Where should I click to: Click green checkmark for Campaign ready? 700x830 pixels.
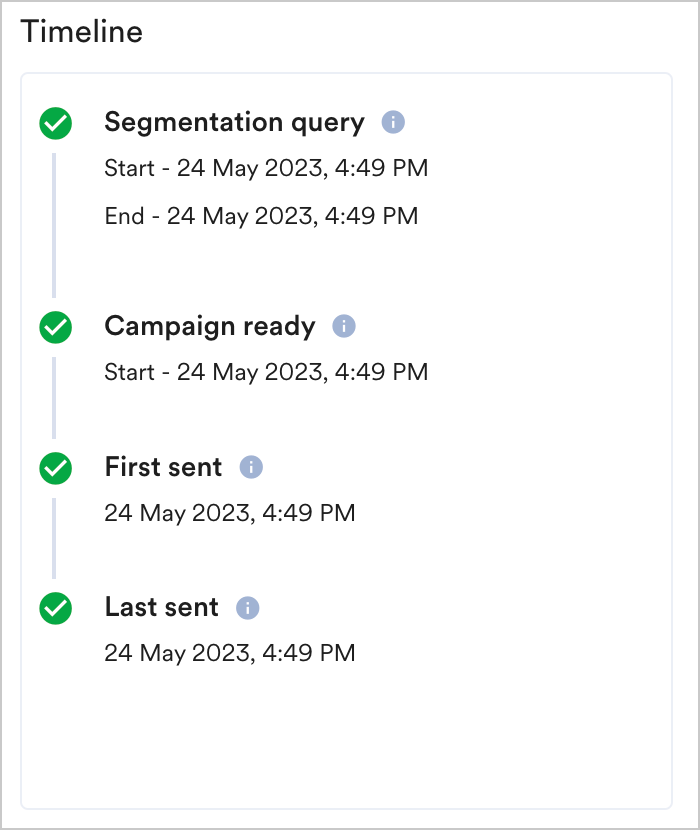[x=55, y=327]
